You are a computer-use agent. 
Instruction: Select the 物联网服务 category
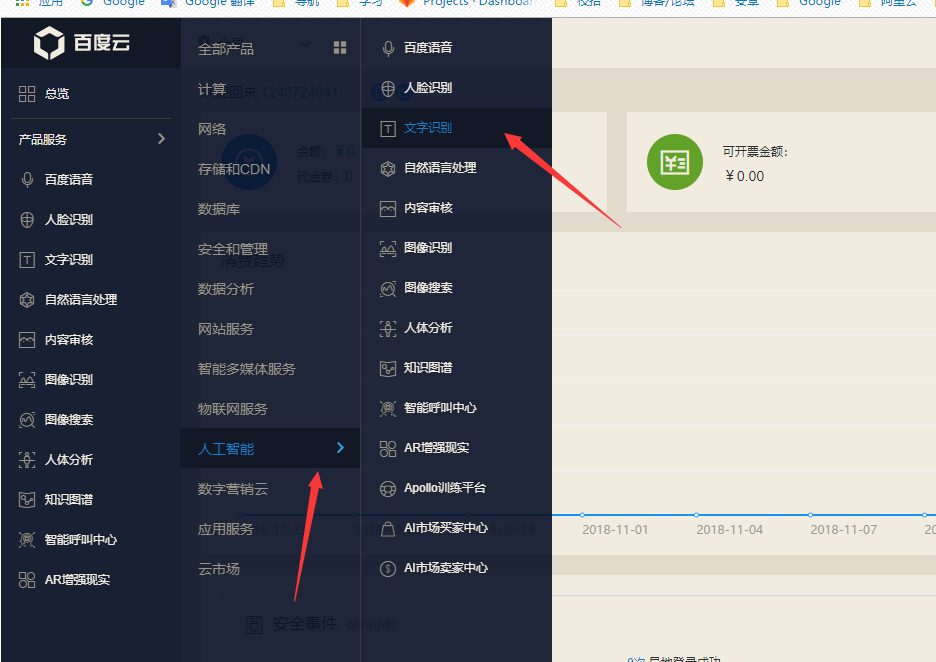233,409
